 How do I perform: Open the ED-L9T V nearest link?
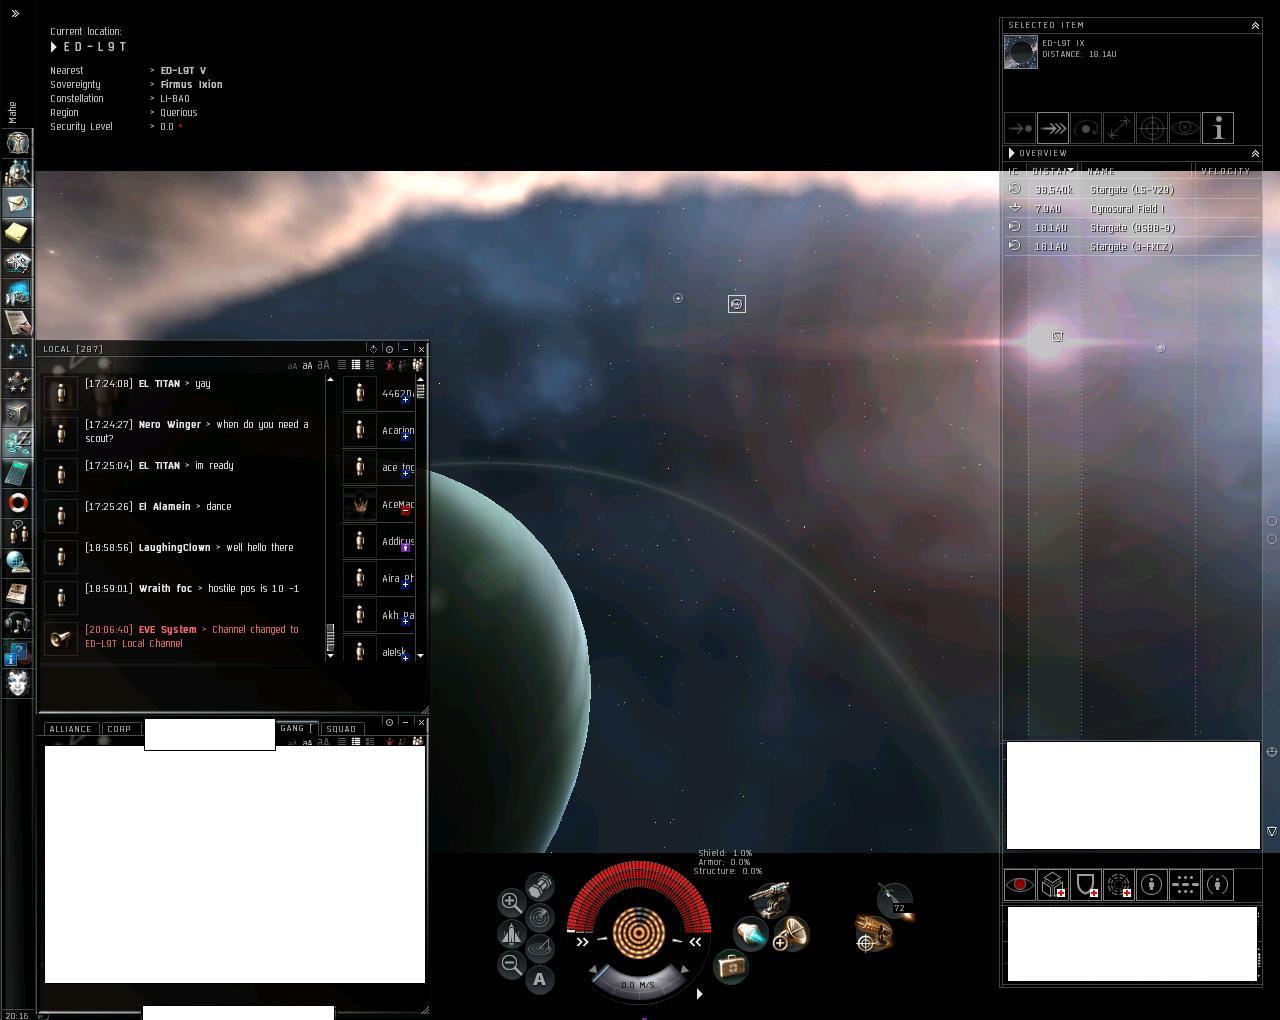(x=183, y=71)
